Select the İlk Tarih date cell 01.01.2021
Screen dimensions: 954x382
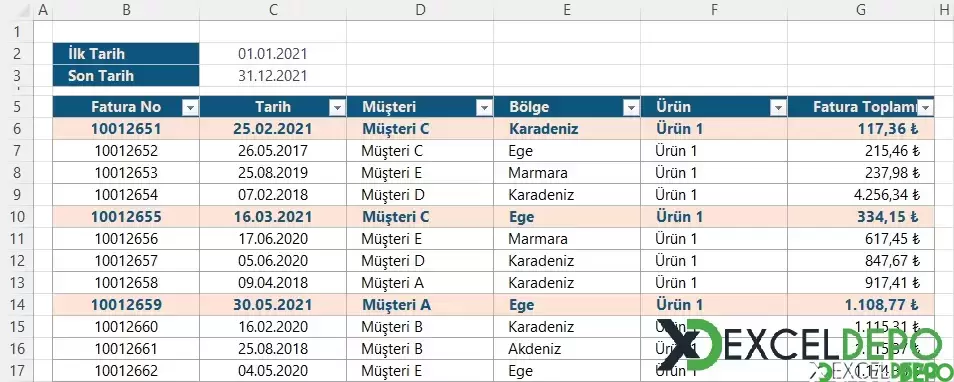pyautogui.click(x=273, y=54)
